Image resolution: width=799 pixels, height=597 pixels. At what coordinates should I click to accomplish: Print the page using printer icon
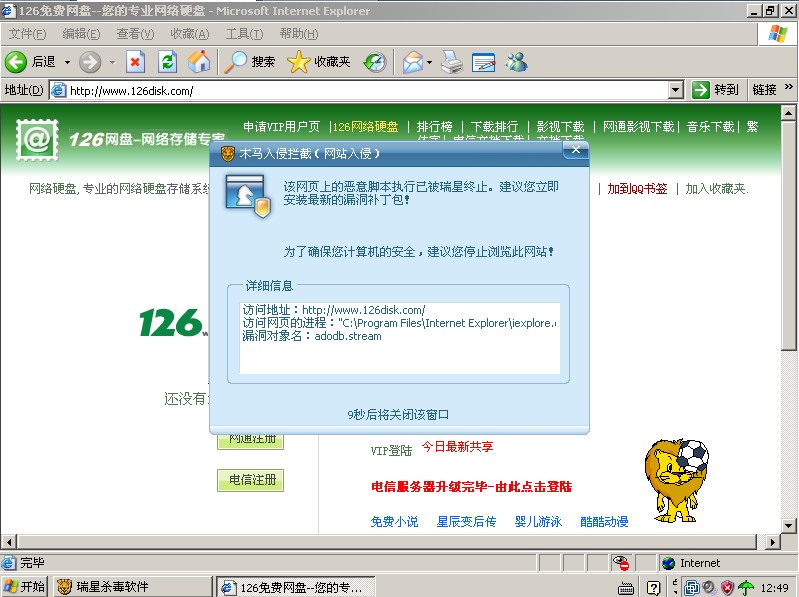pyautogui.click(x=451, y=62)
